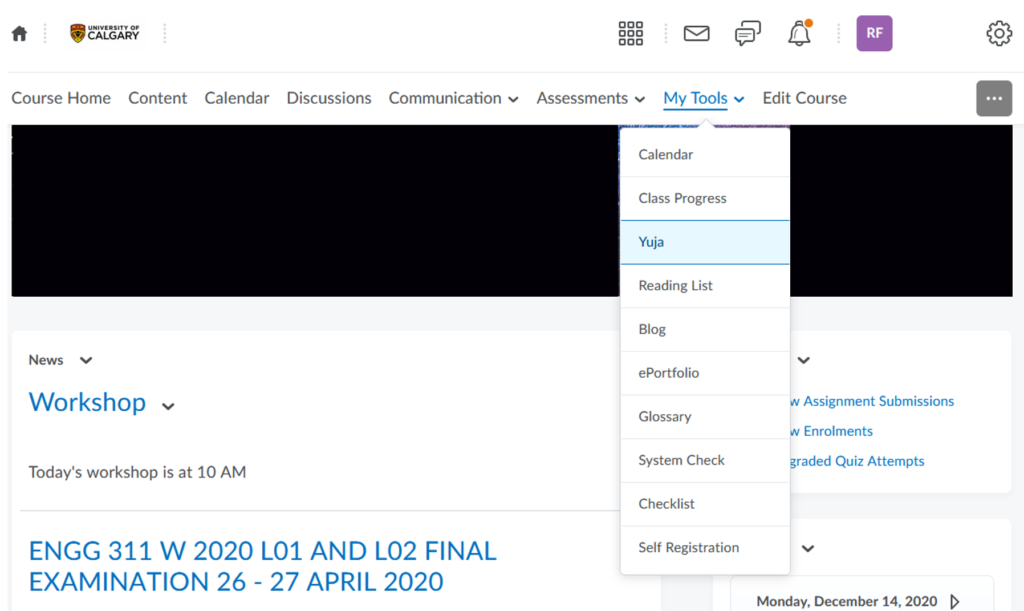
Task: Open the course selector grid icon
Action: (x=630, y=33)
